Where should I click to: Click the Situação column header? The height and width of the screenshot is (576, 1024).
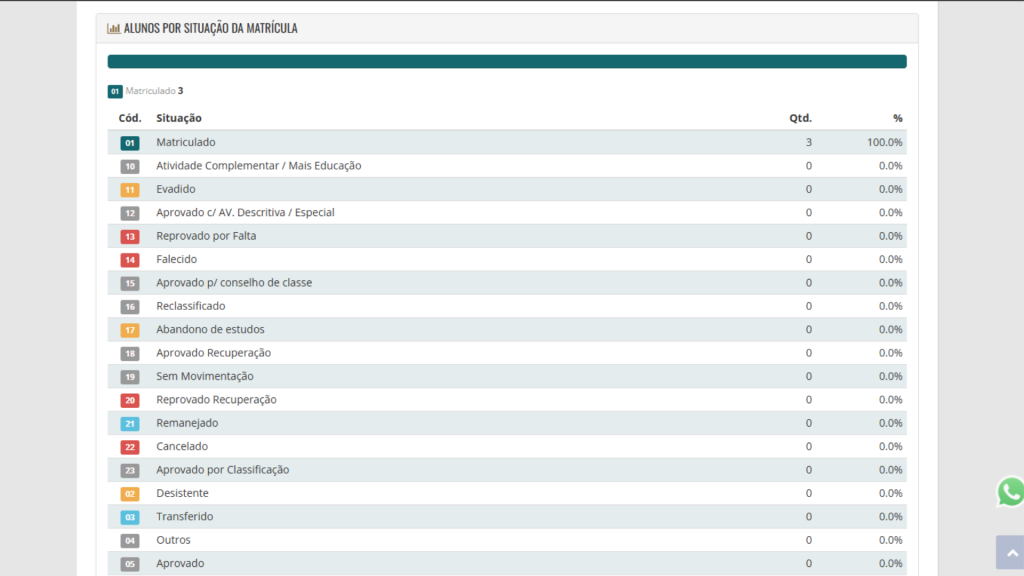tap(179, 118)
